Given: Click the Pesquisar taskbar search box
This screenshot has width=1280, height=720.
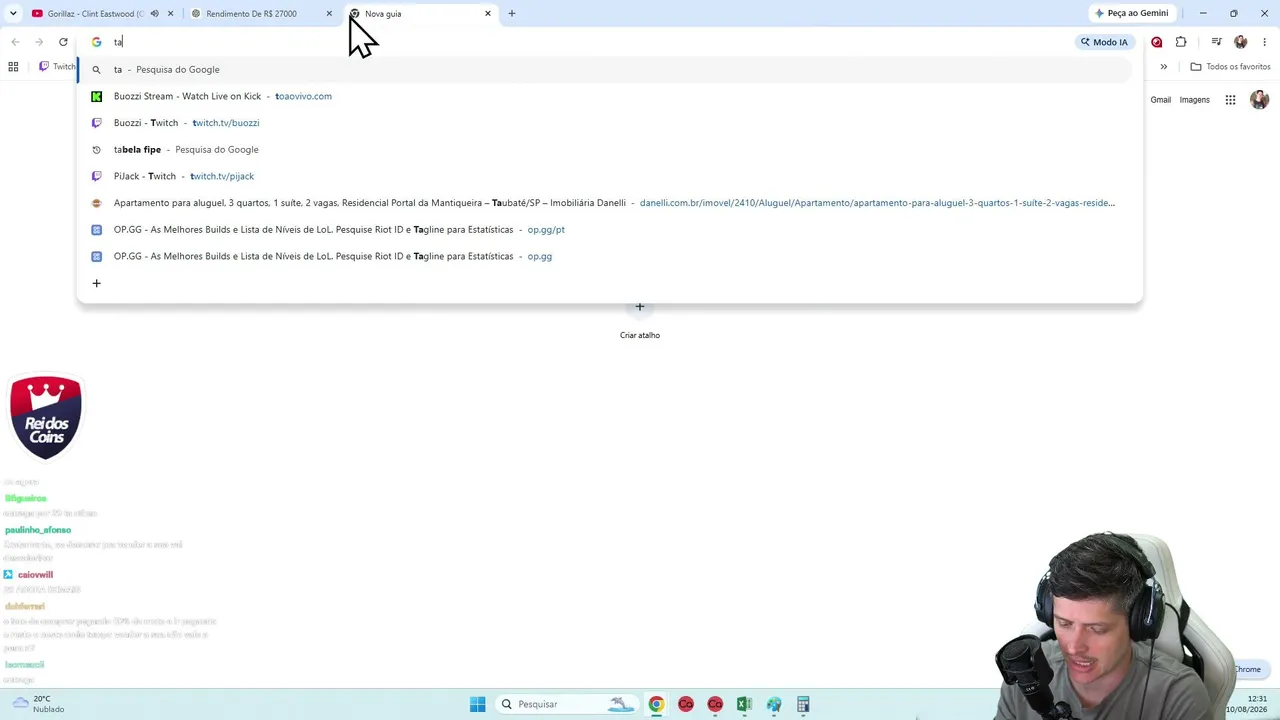Looking at the screenshot, I should point(566,704).
